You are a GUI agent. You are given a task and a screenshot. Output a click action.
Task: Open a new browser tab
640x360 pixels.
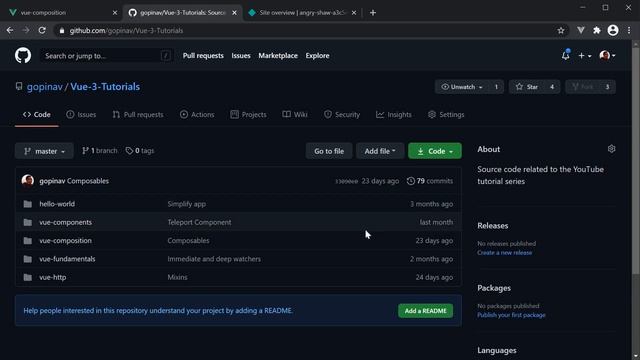click(373, 13)
